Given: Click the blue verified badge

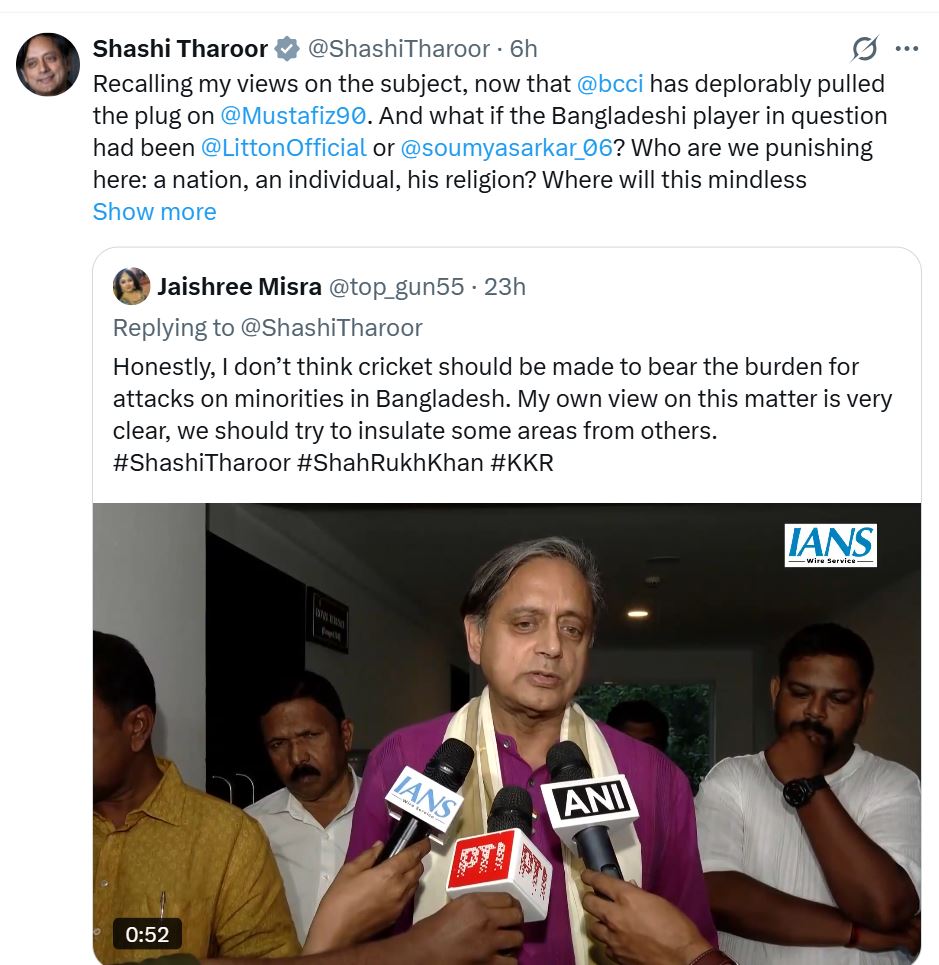Looking at the screenshot, I should coord(287,49).
